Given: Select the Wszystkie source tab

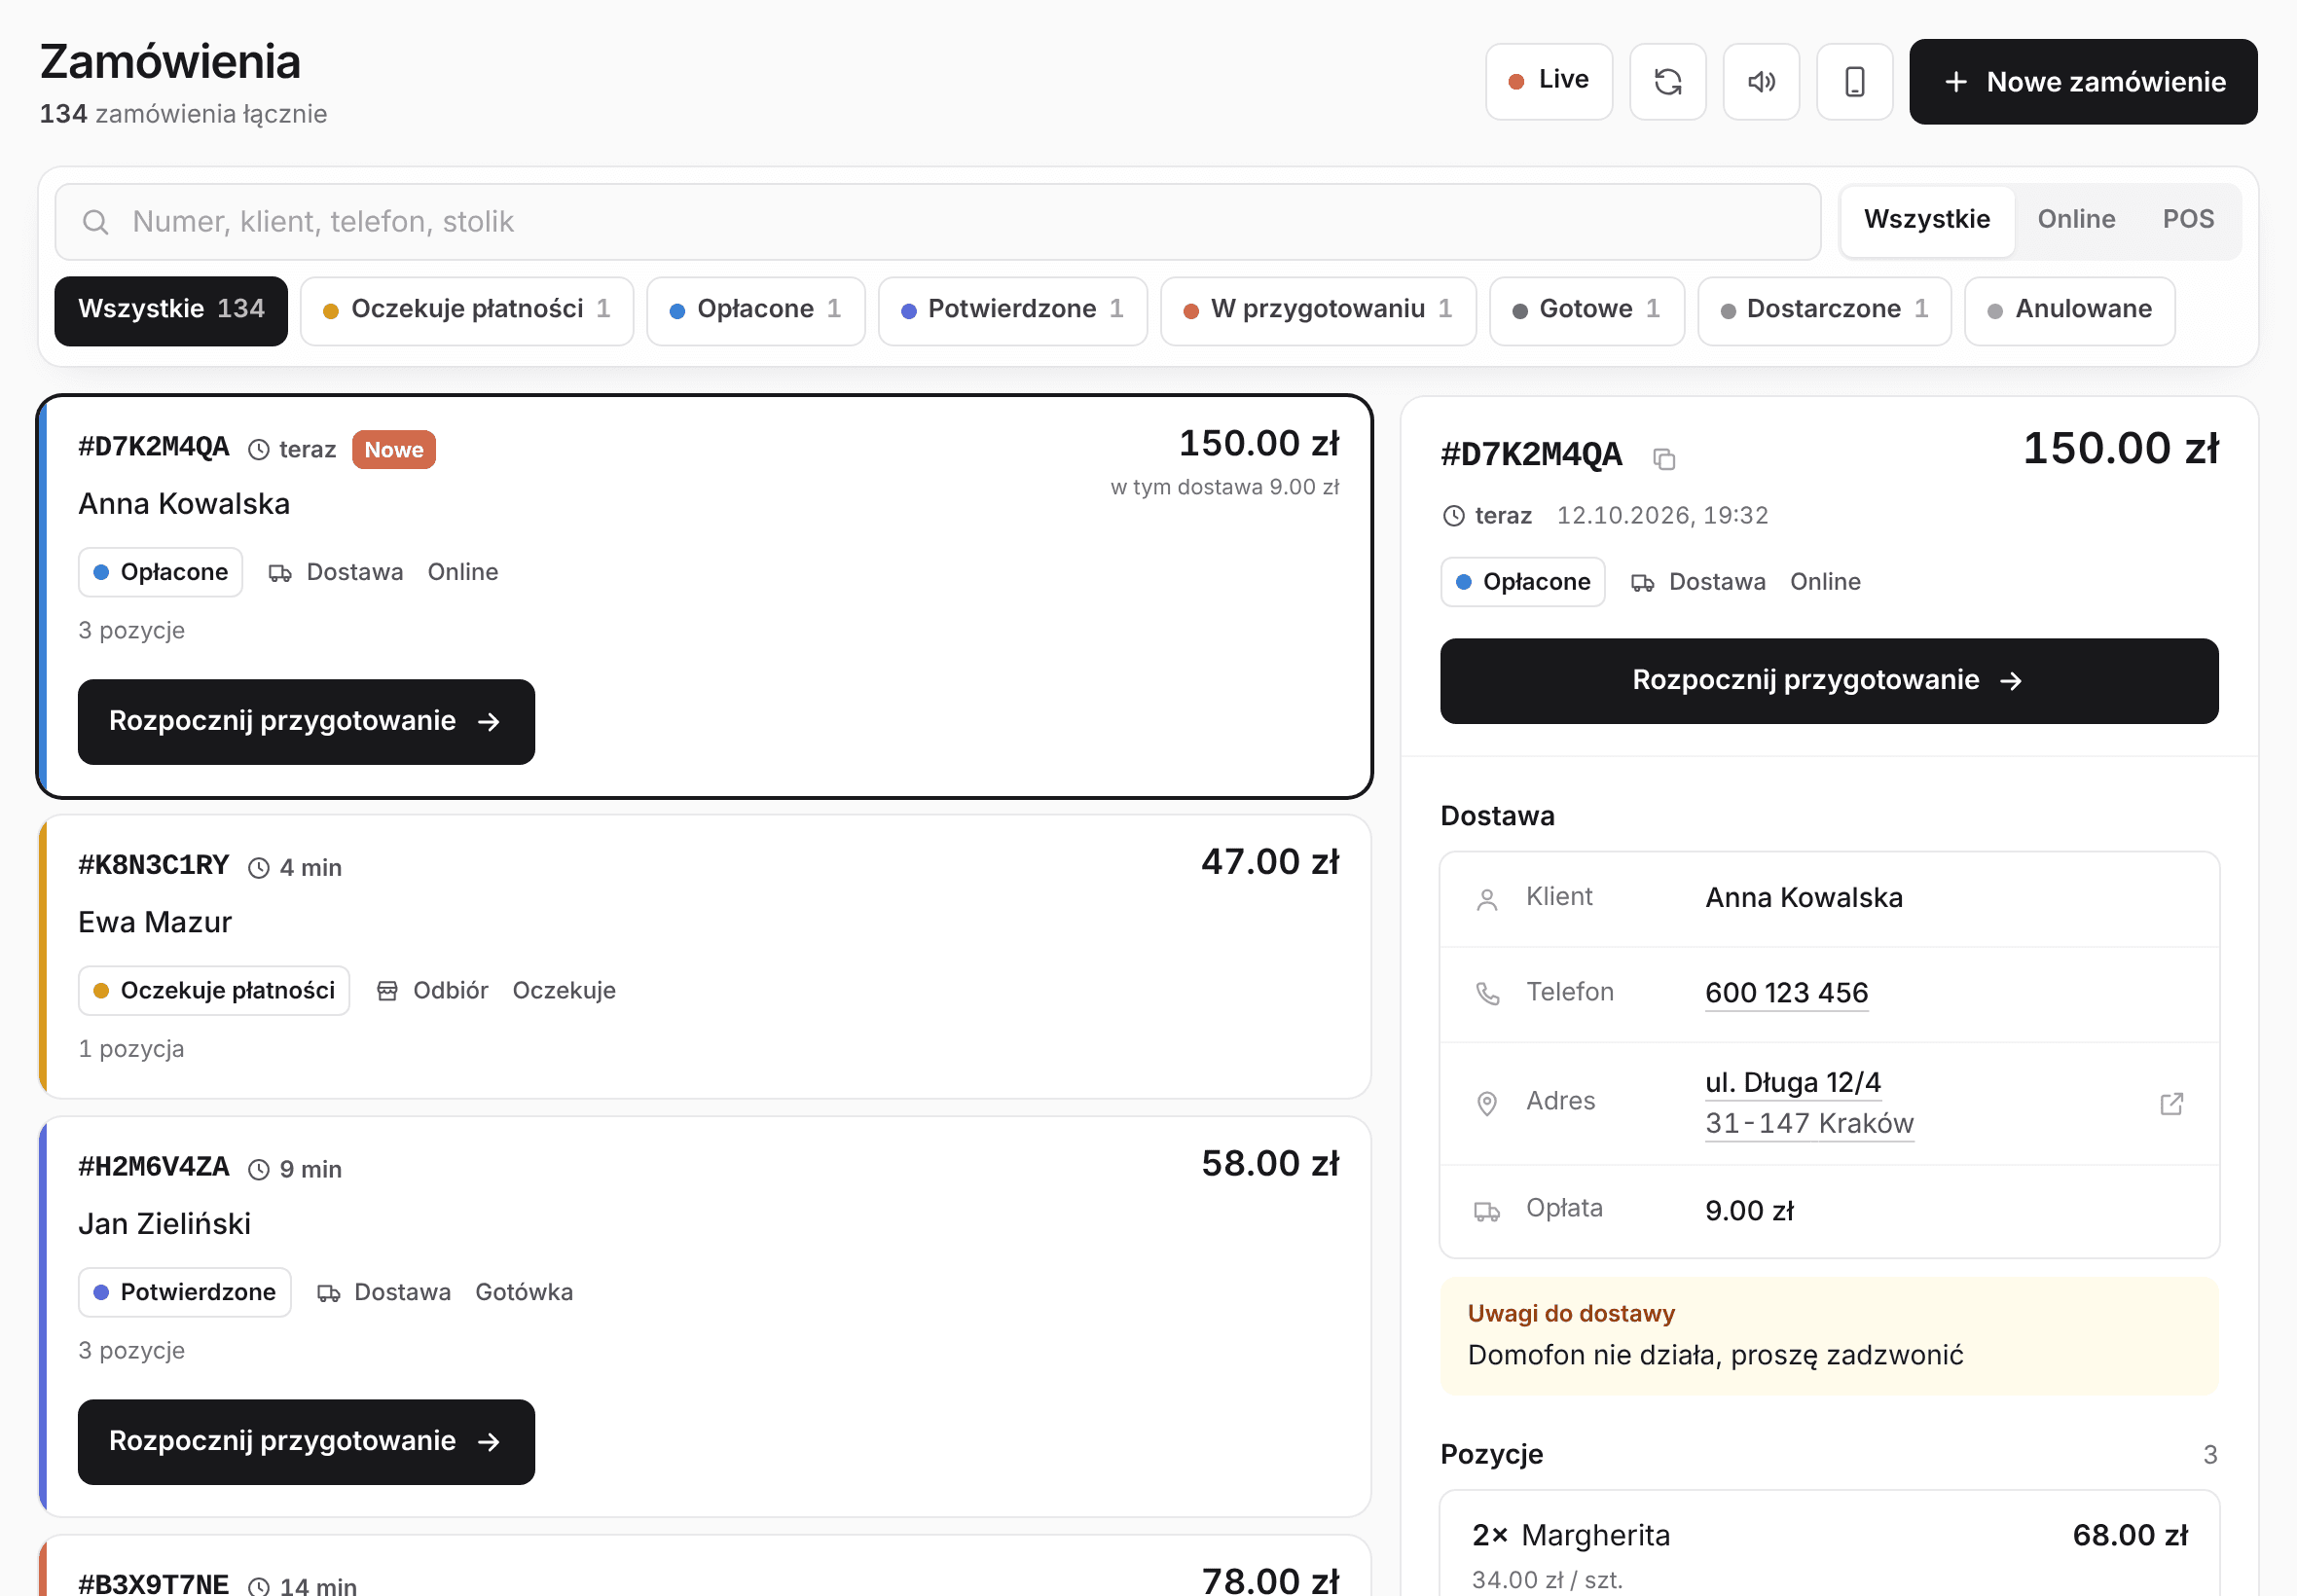Looking at the screenshot, I should (1926, 220).
